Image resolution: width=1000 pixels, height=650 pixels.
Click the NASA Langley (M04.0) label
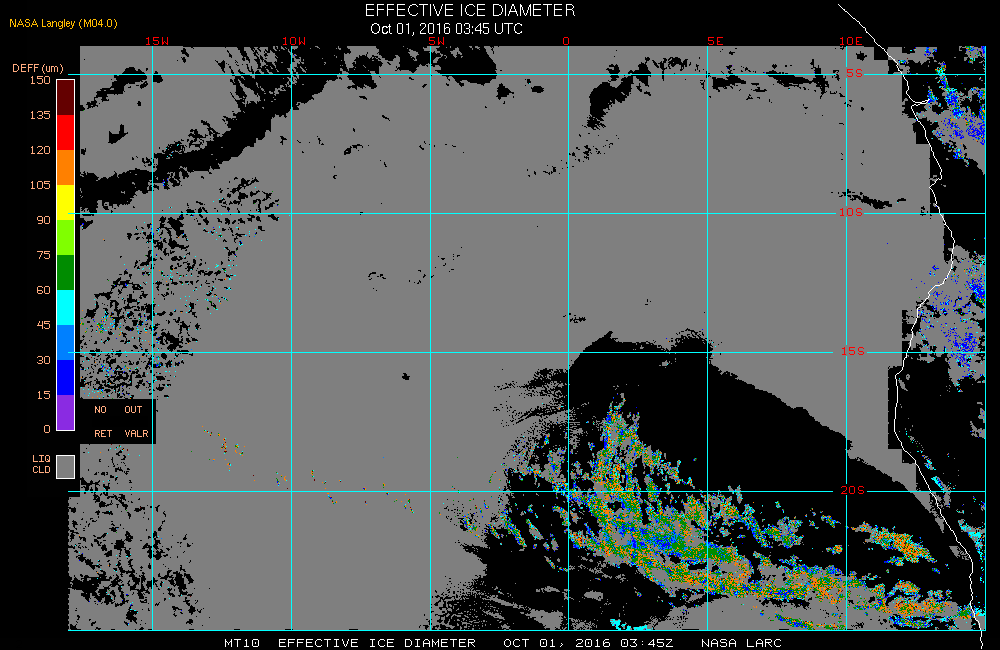[63, 23]
